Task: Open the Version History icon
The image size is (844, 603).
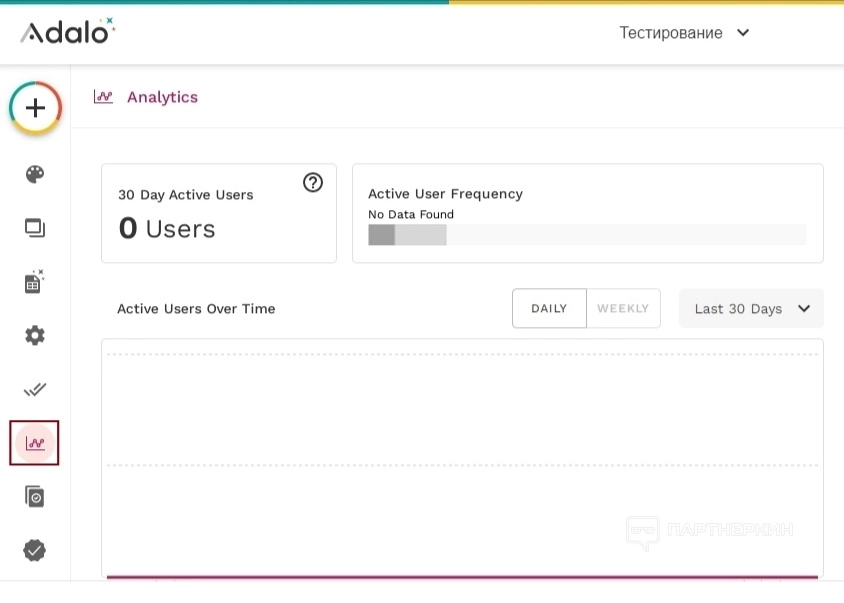Action: click(x=35, y=496)
